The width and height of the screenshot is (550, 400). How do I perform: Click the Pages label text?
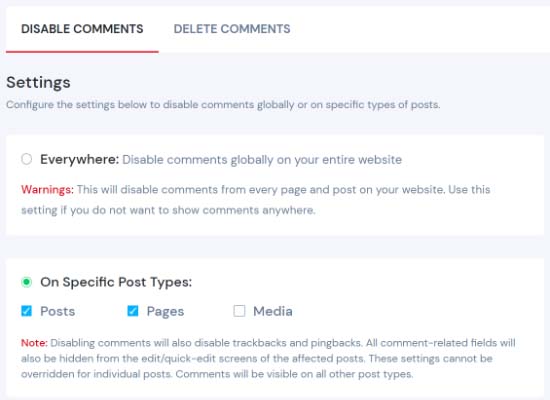tap(165, 311)
